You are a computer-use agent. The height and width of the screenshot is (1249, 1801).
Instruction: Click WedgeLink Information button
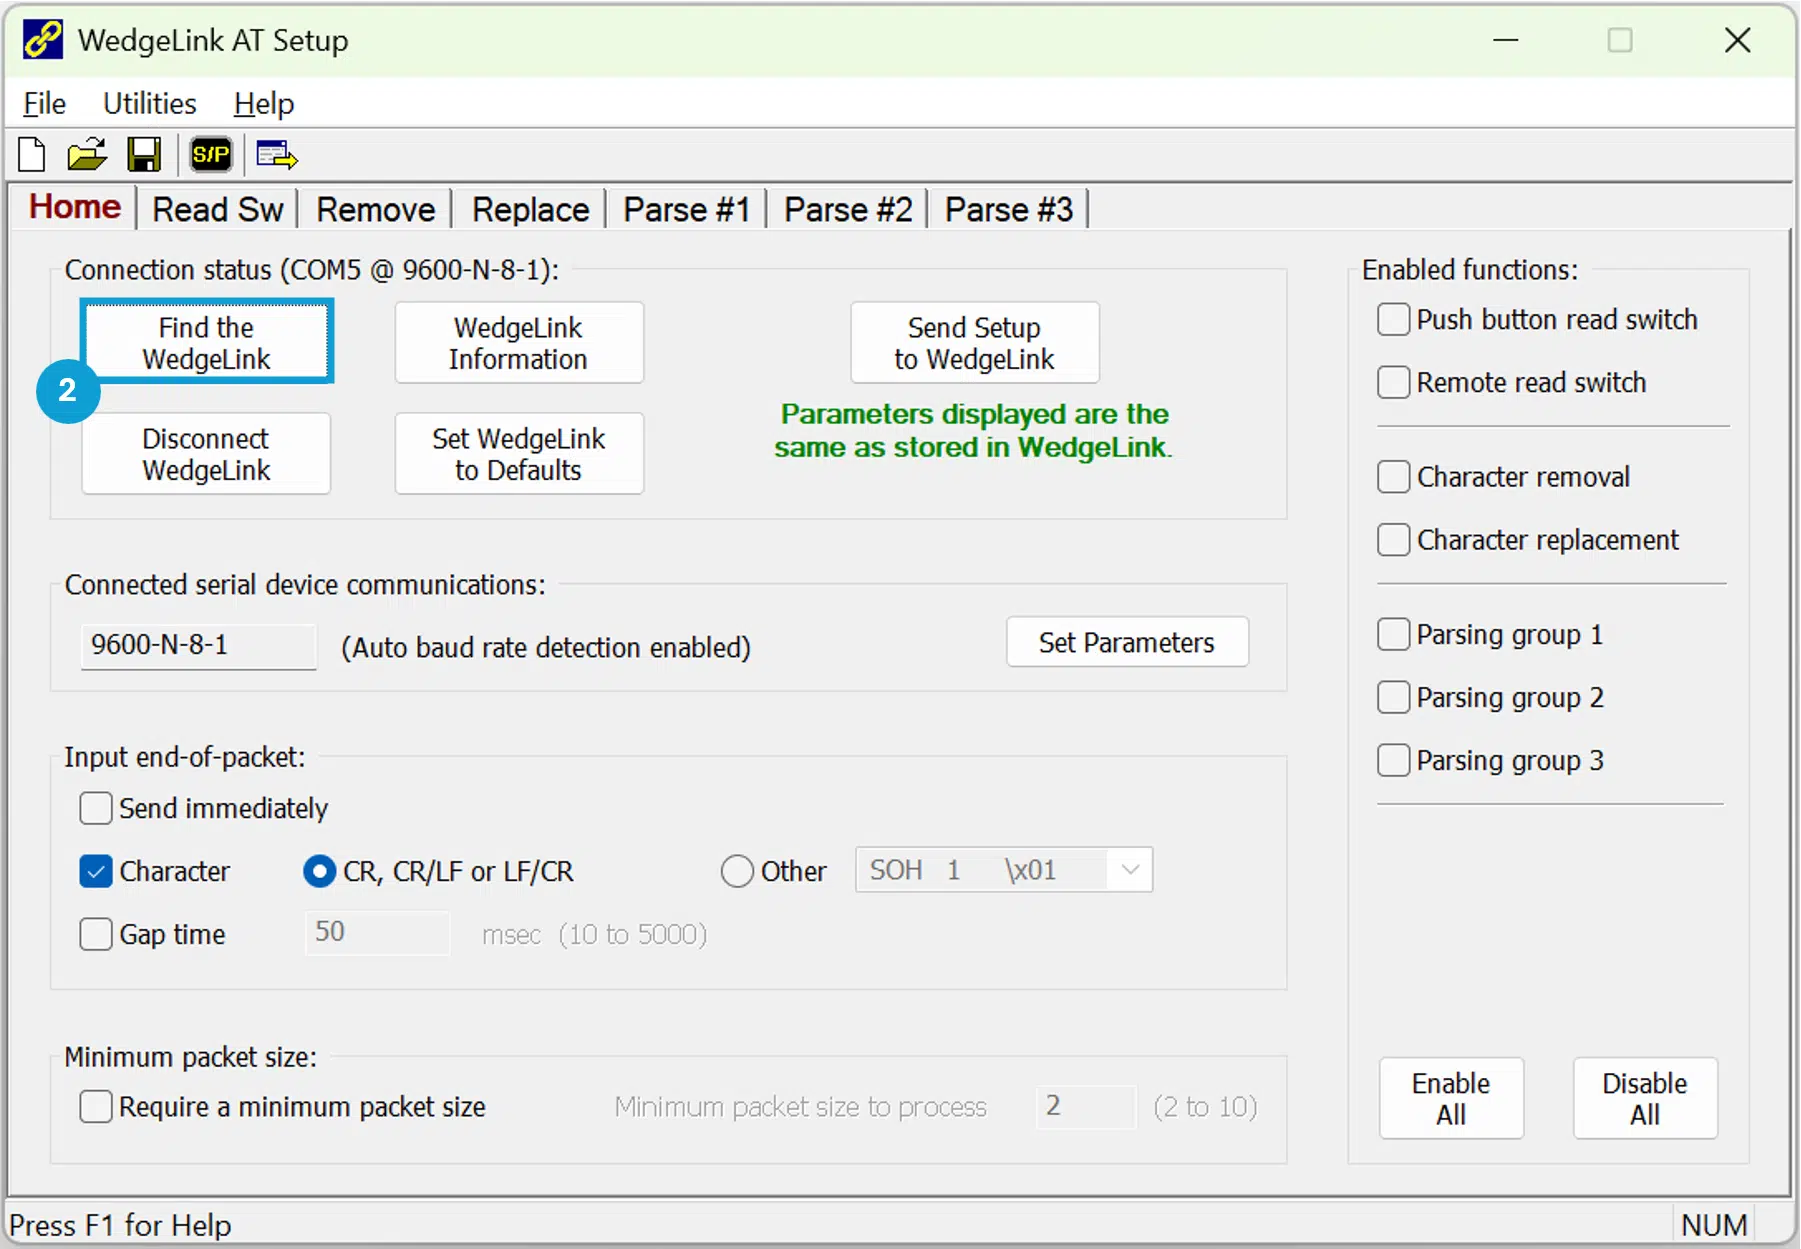(519, 342)
